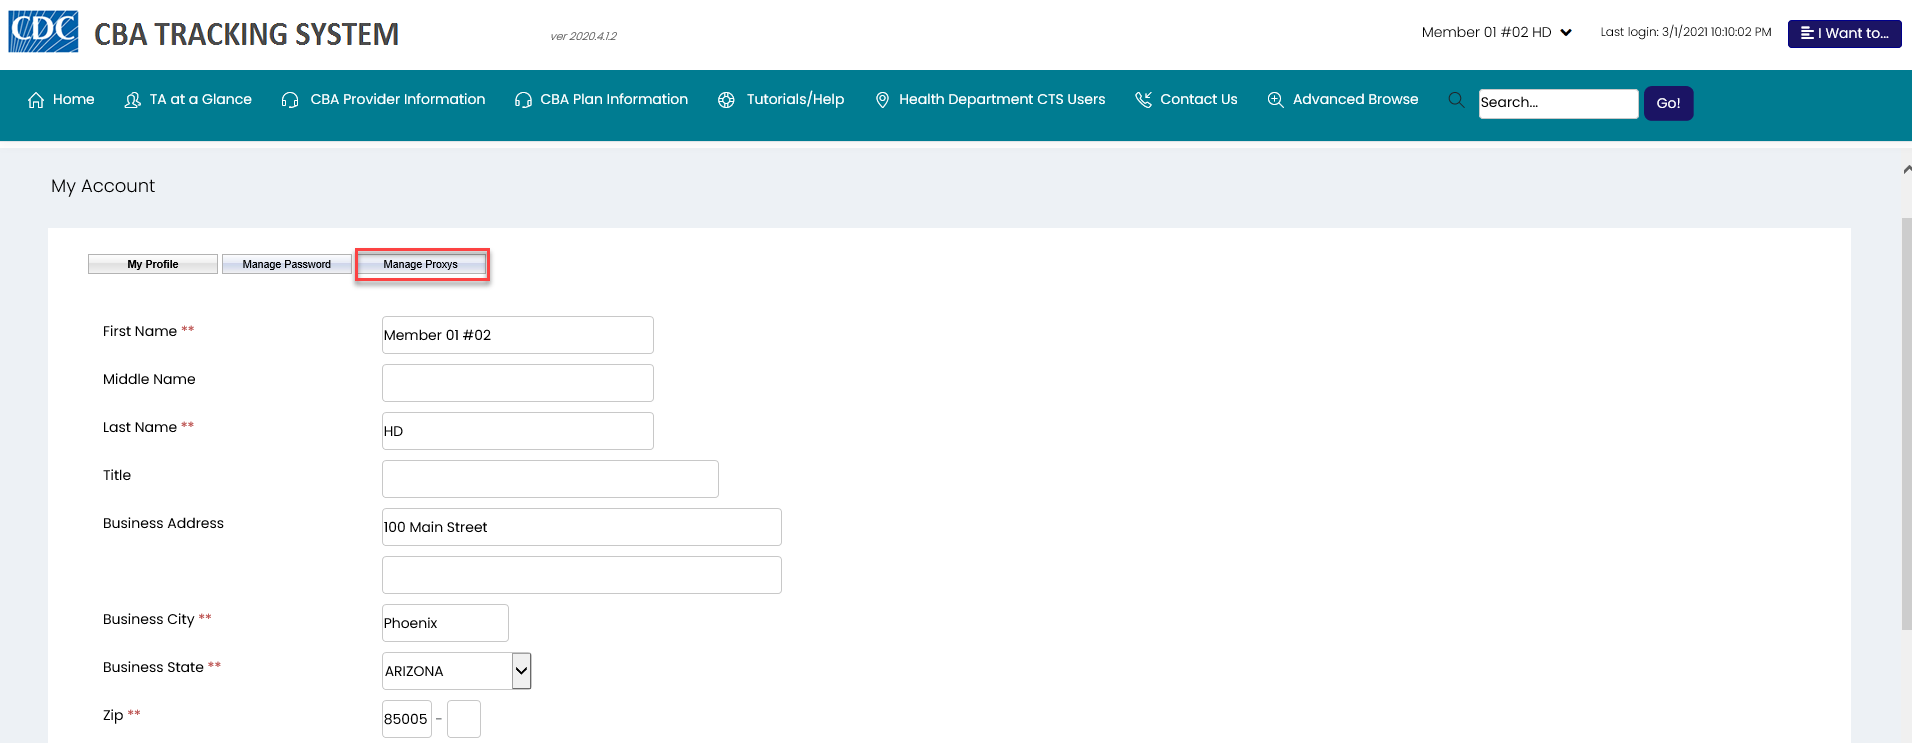Click the Home house icon
Screen dimensions: 1912x743
click(x=36, y=100)
